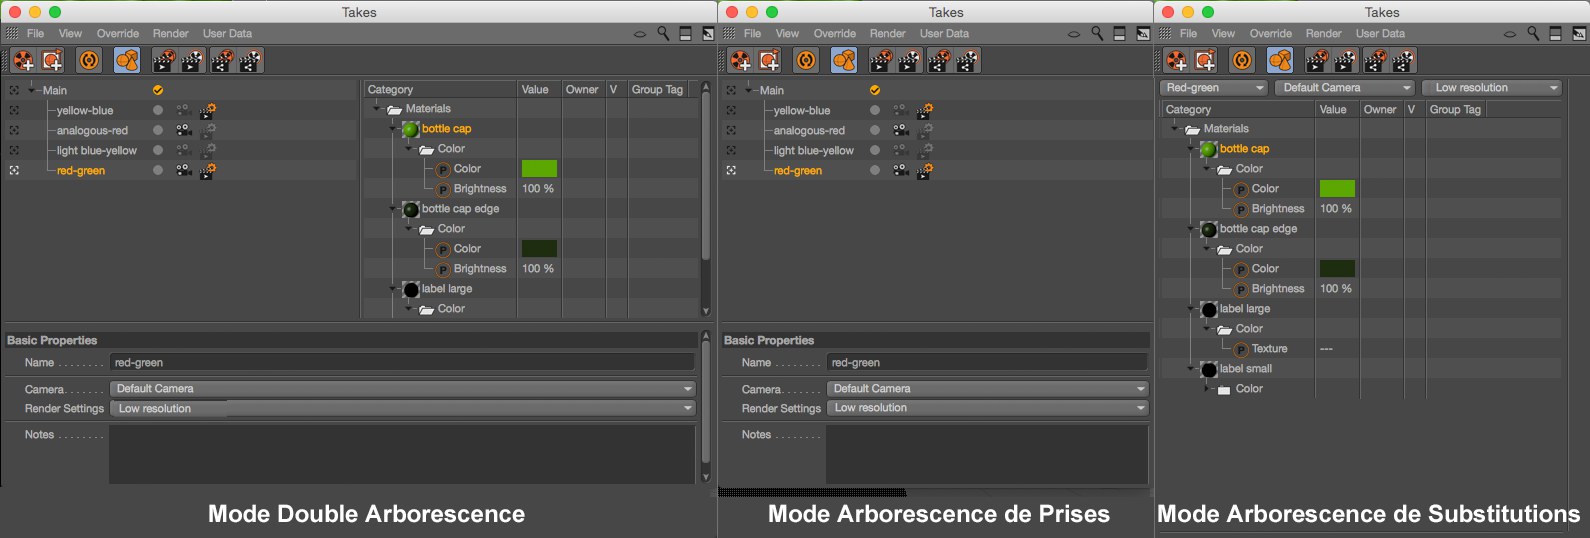The width and height of the screenshot is (1590, 538).
Task: Toggle the grey dot beside analogous-red, middle window
Action: pos(875,130)
